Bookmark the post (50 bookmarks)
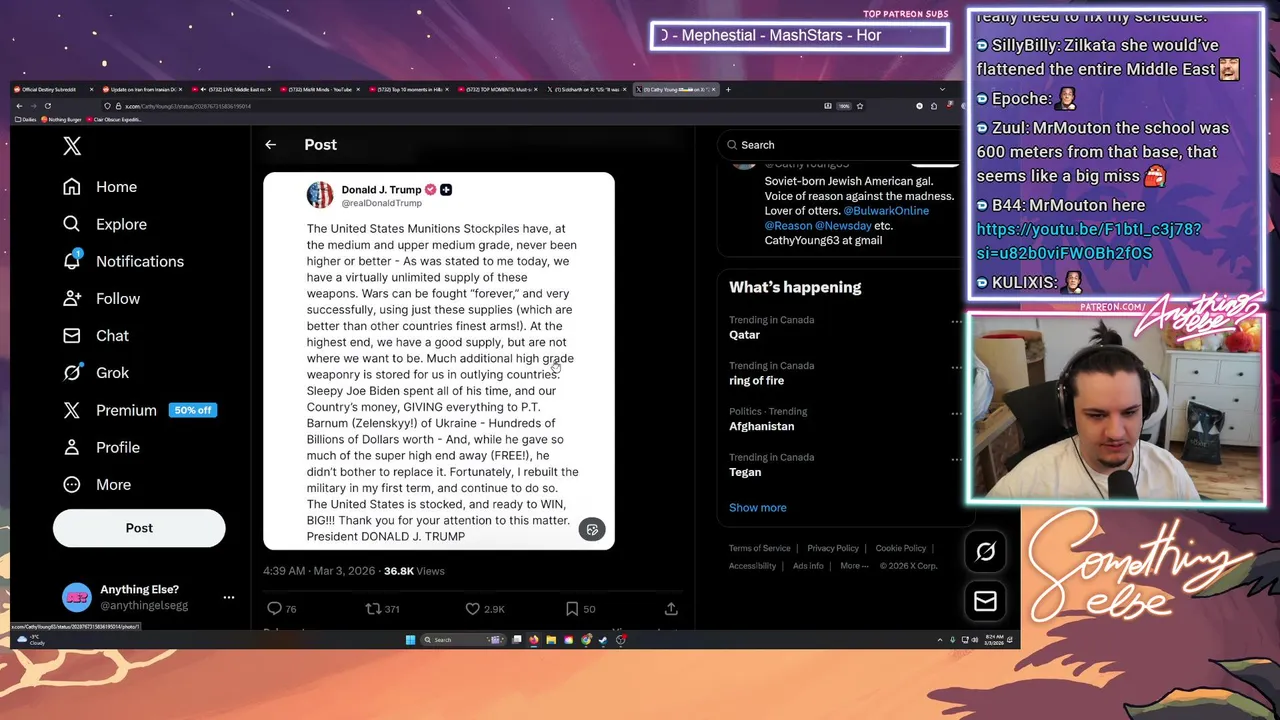Viewport: 1280px width, 720px height. click(580, 608)
